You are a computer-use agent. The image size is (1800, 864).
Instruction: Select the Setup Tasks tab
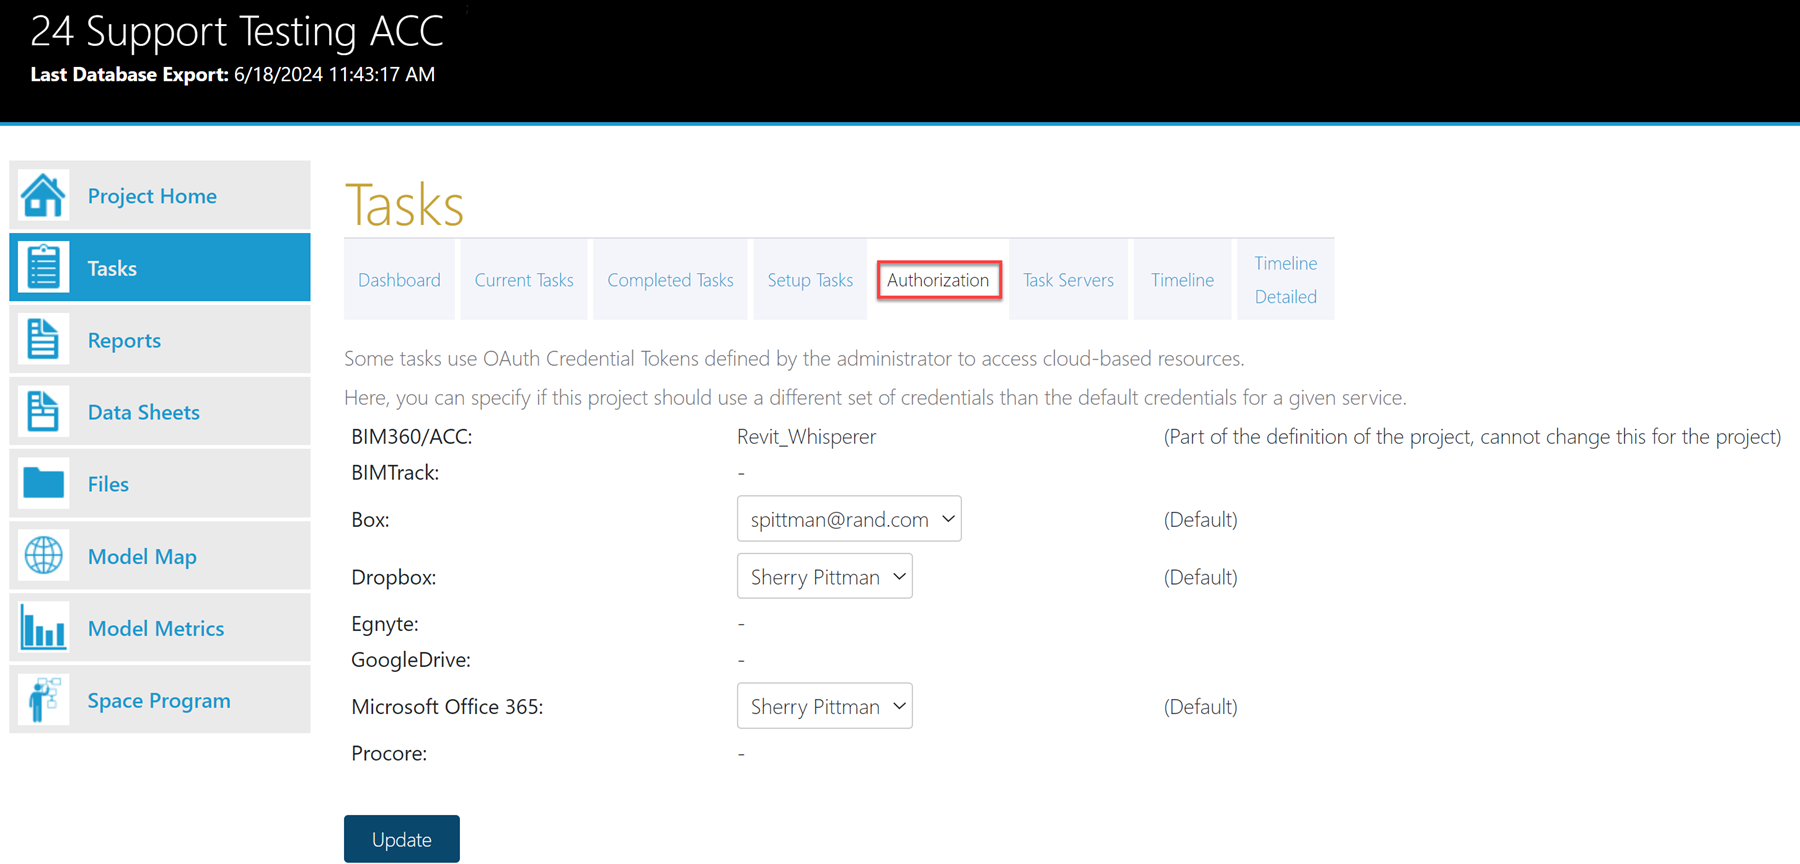(x=810, y=280)
